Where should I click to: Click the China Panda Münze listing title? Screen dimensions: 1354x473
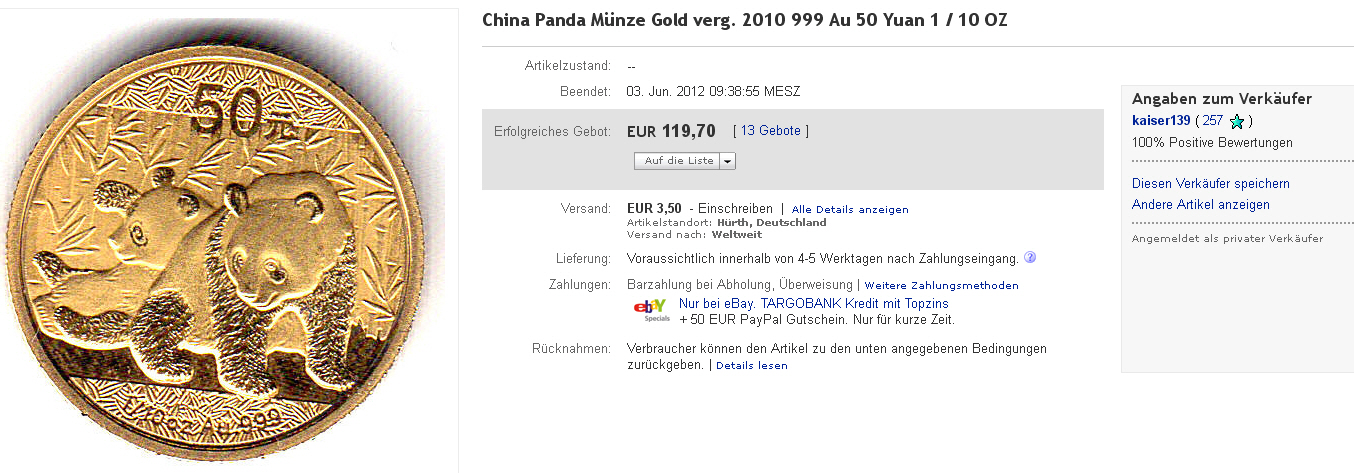click(x=745, y=21)
